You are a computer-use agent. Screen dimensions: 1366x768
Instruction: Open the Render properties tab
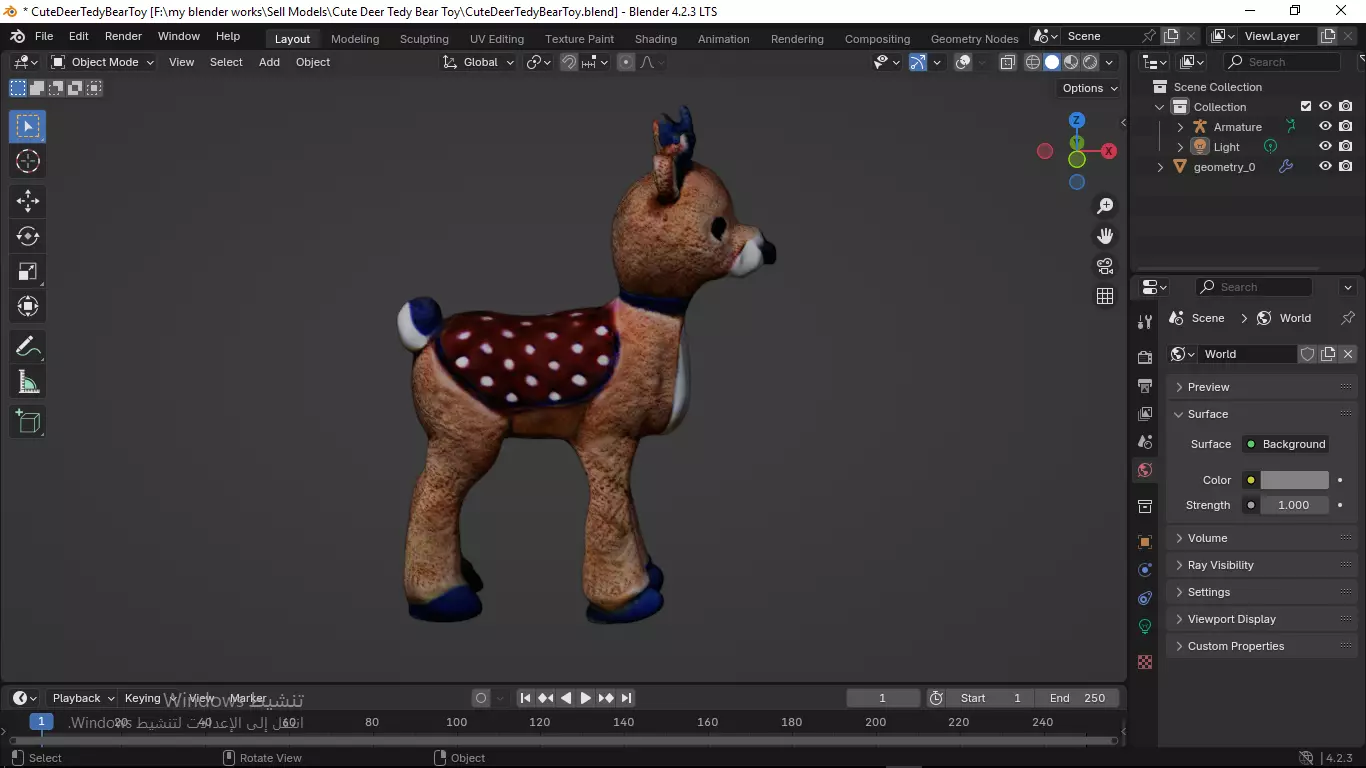[x=1145, y=357]
